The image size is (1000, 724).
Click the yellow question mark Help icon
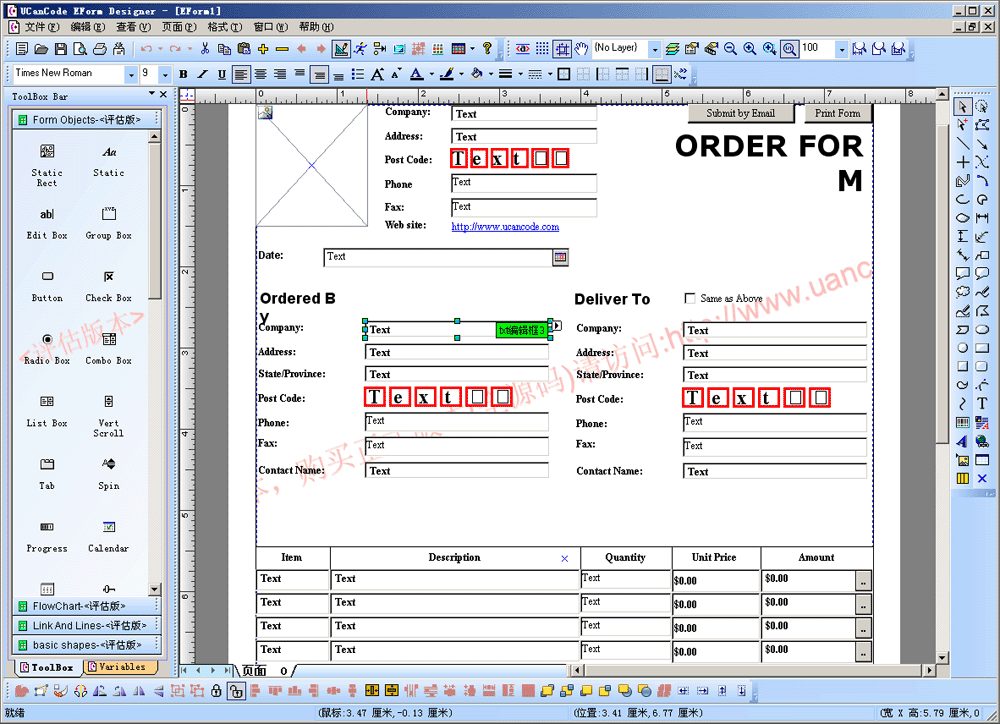[487, 48]
